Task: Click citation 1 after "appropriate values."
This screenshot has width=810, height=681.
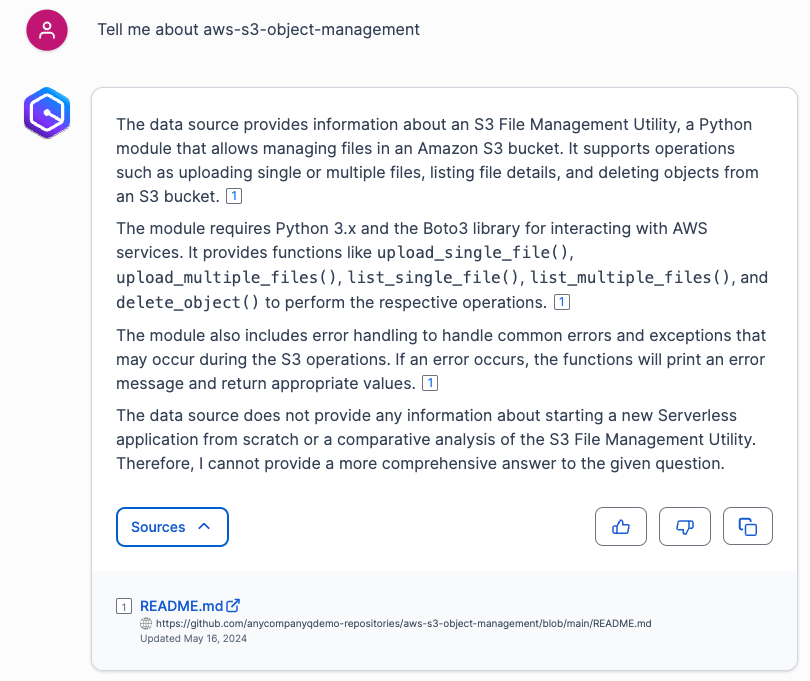Action: pos(430,383)
